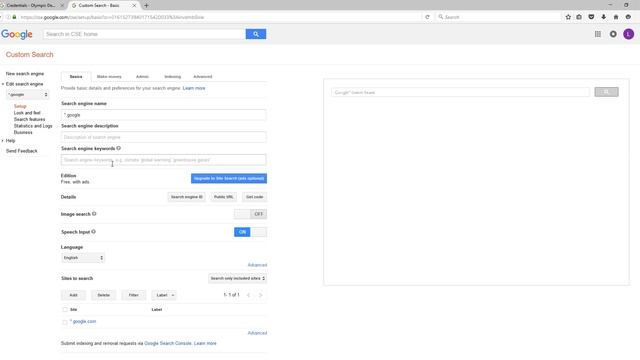The height and width of the screenshot is (360, 640).
Task: Focus the Search engine description field
Action: [x=164, y=137]
